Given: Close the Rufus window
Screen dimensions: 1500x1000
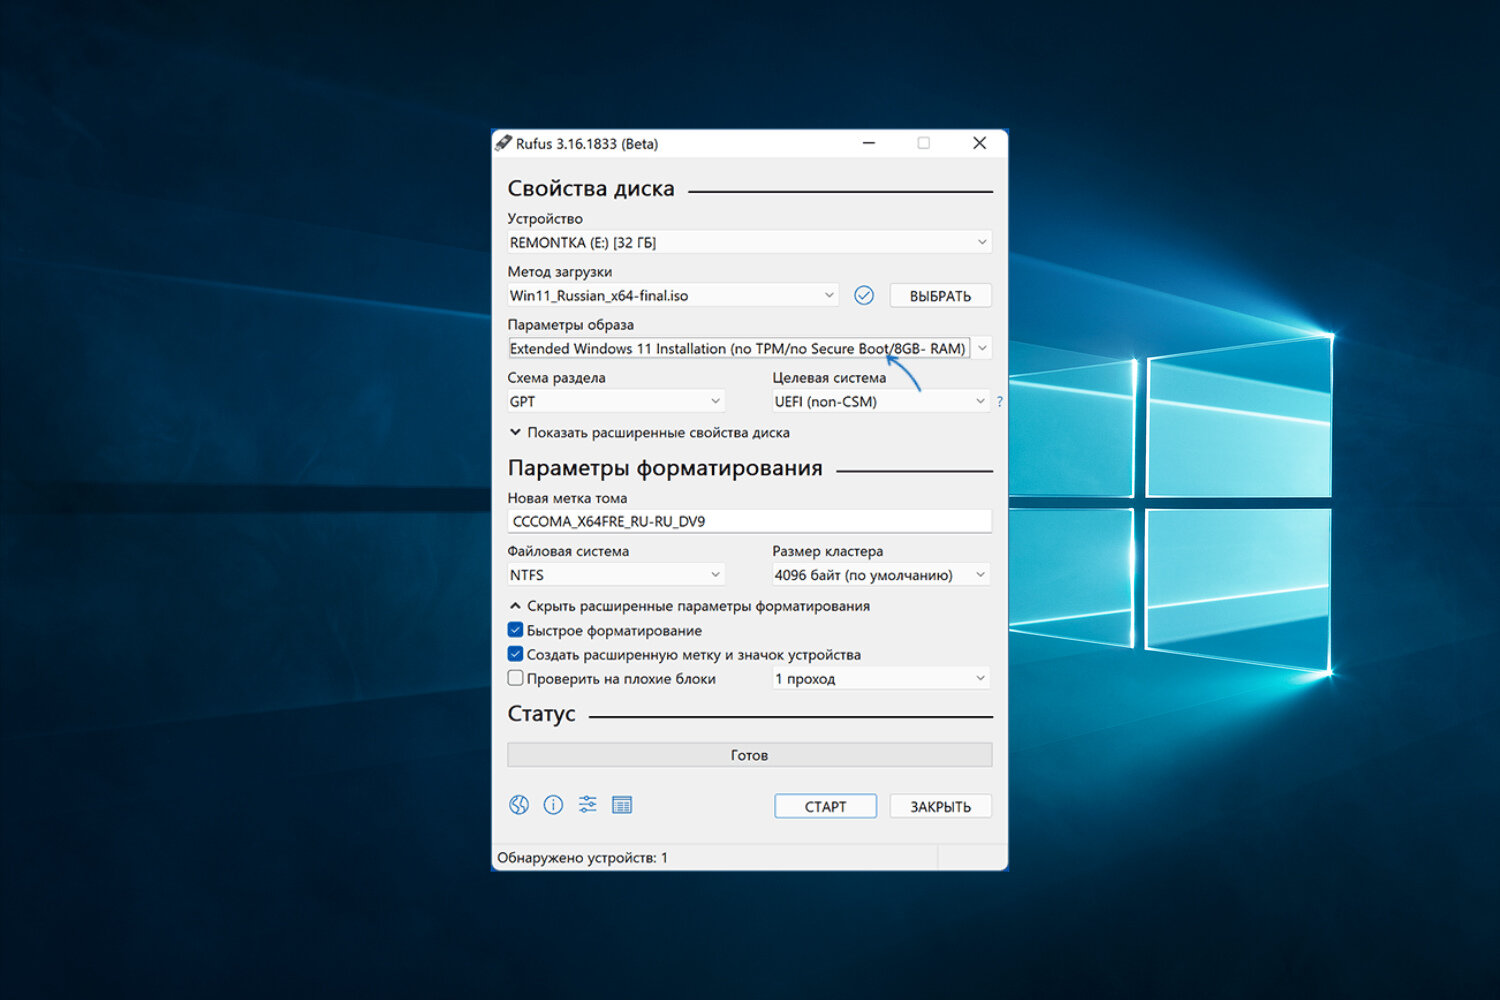Looking at the screenshot, I should [x=980, y=143].
